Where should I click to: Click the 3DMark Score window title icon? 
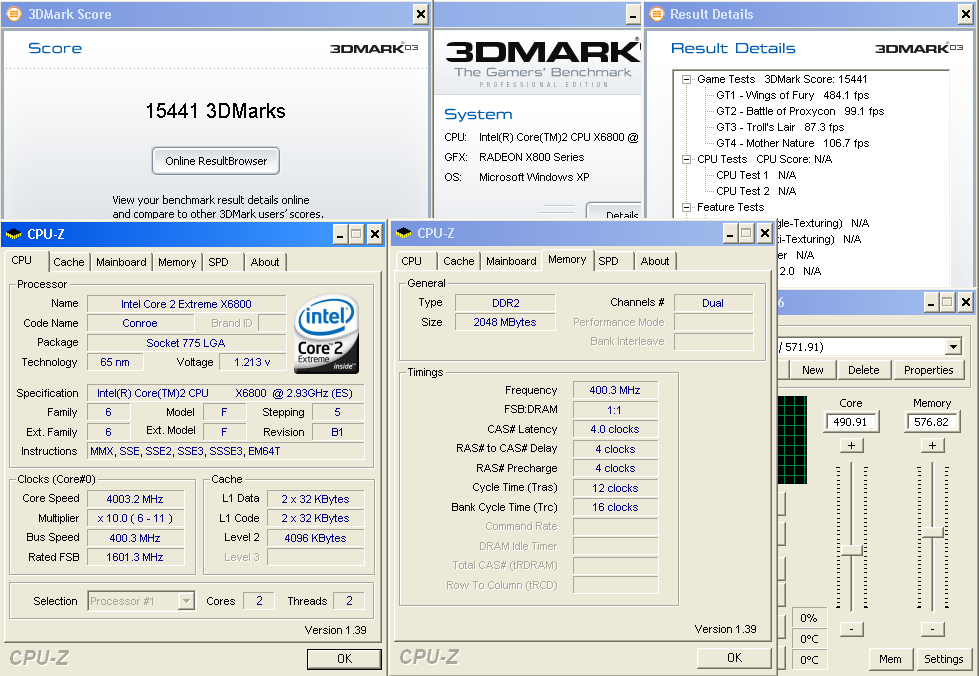click(x=14, y=14)
